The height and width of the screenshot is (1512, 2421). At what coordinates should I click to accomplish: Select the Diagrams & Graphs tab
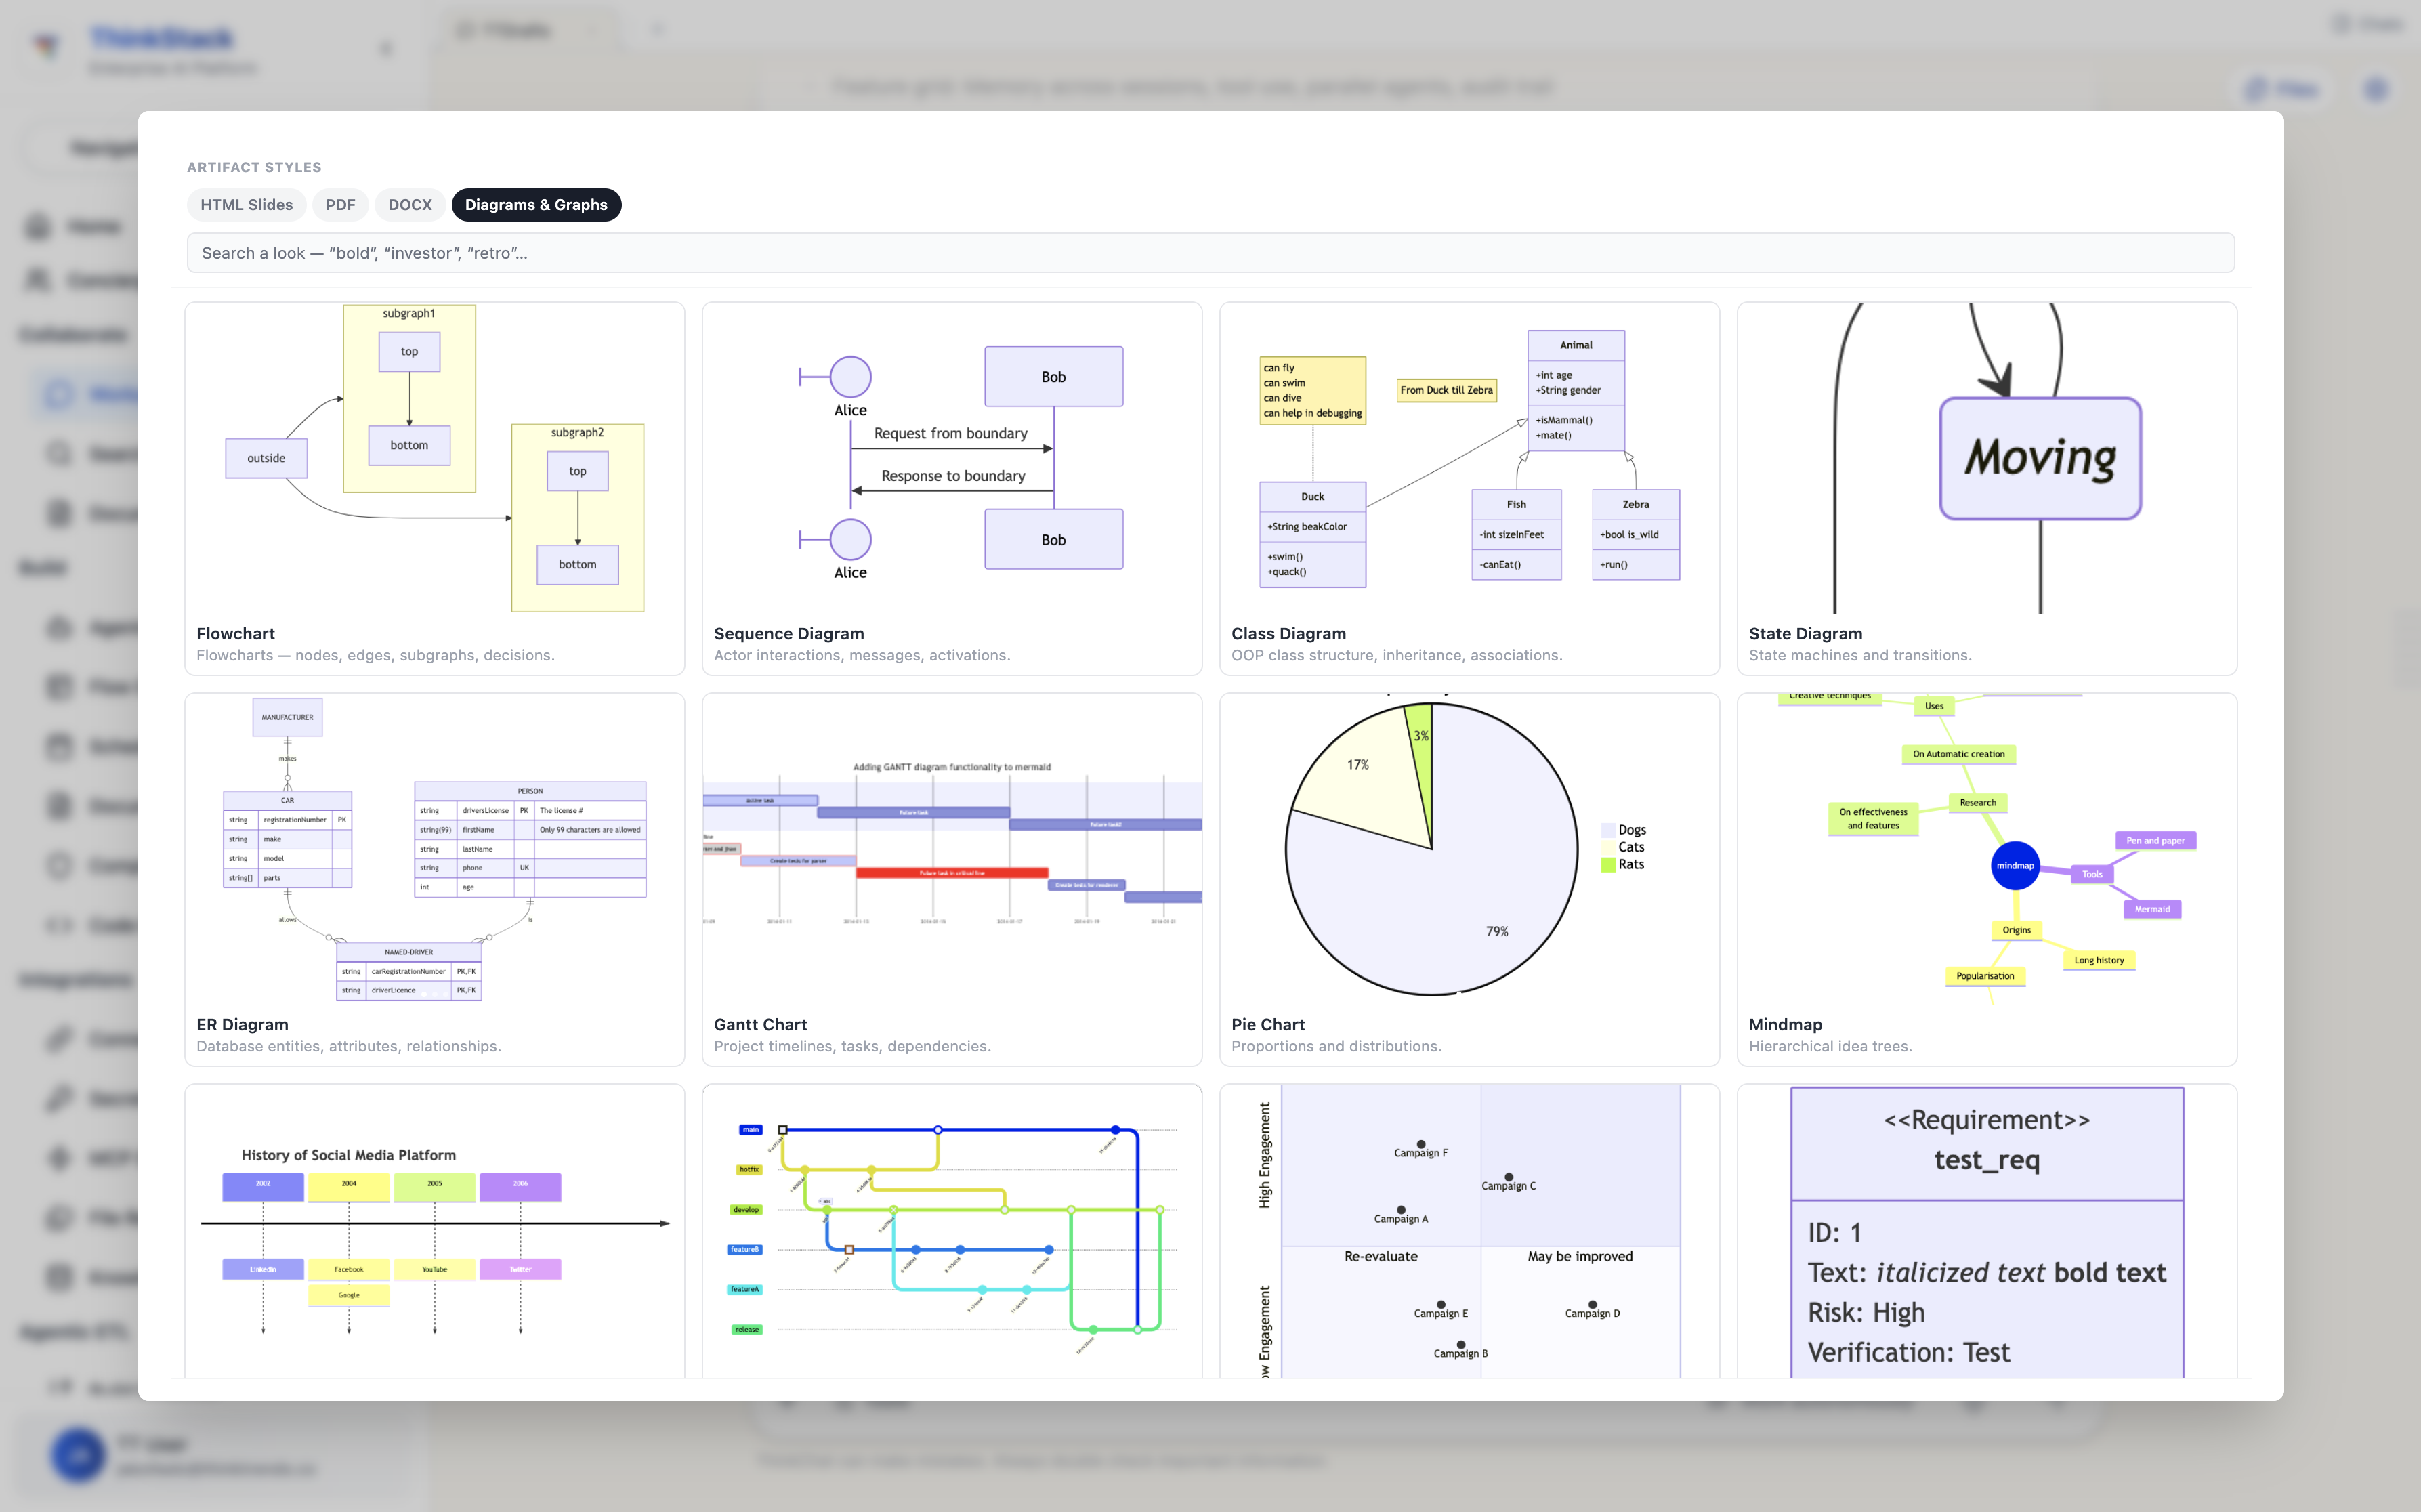(536, 205)
